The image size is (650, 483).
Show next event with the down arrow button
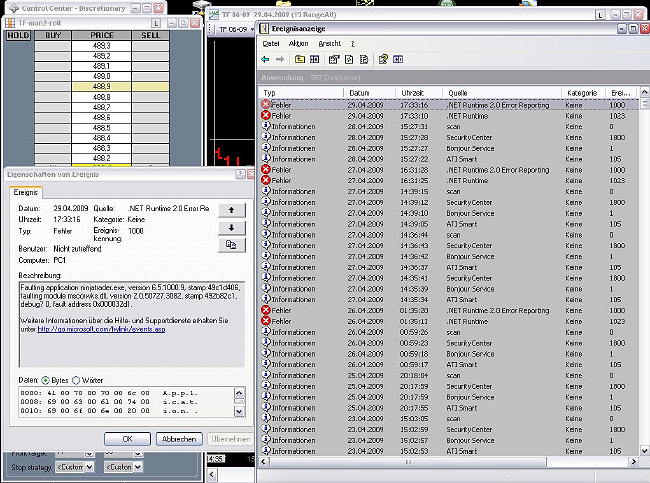(x=232, y=228)
